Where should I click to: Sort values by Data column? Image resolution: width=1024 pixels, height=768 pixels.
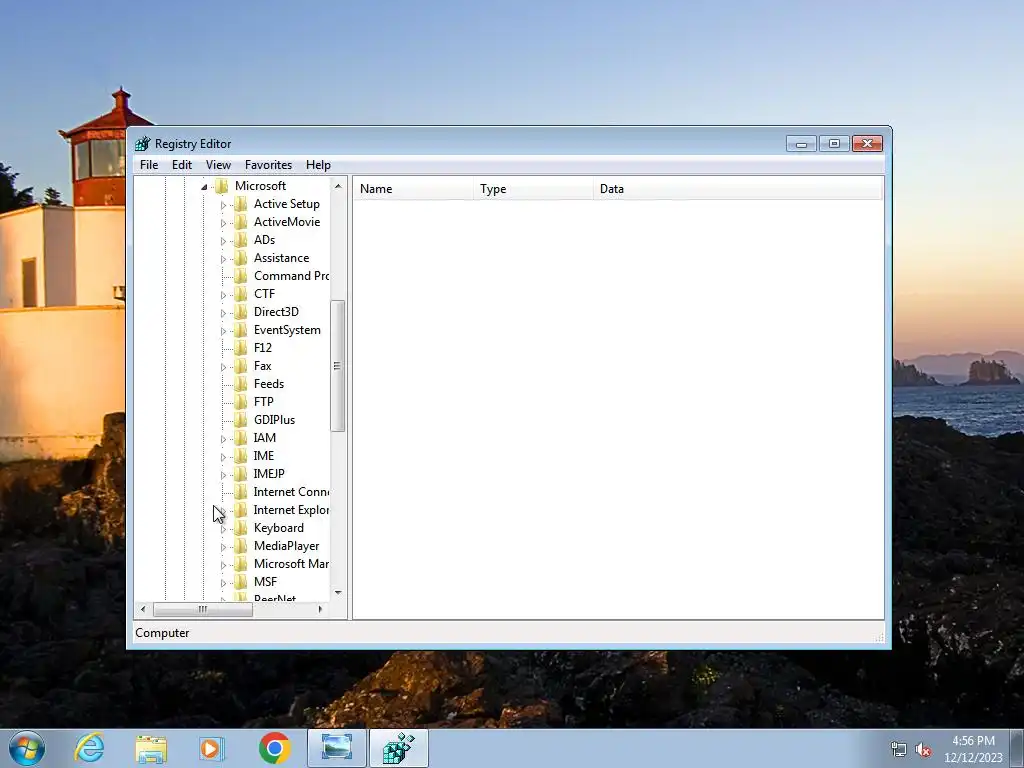tap(738, 189)
